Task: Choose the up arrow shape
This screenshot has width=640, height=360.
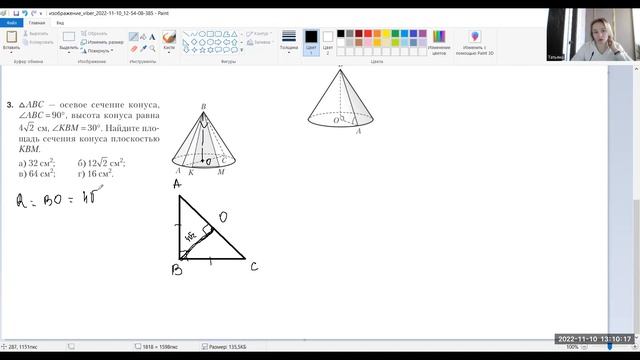Action: click(x=234, y=42)
